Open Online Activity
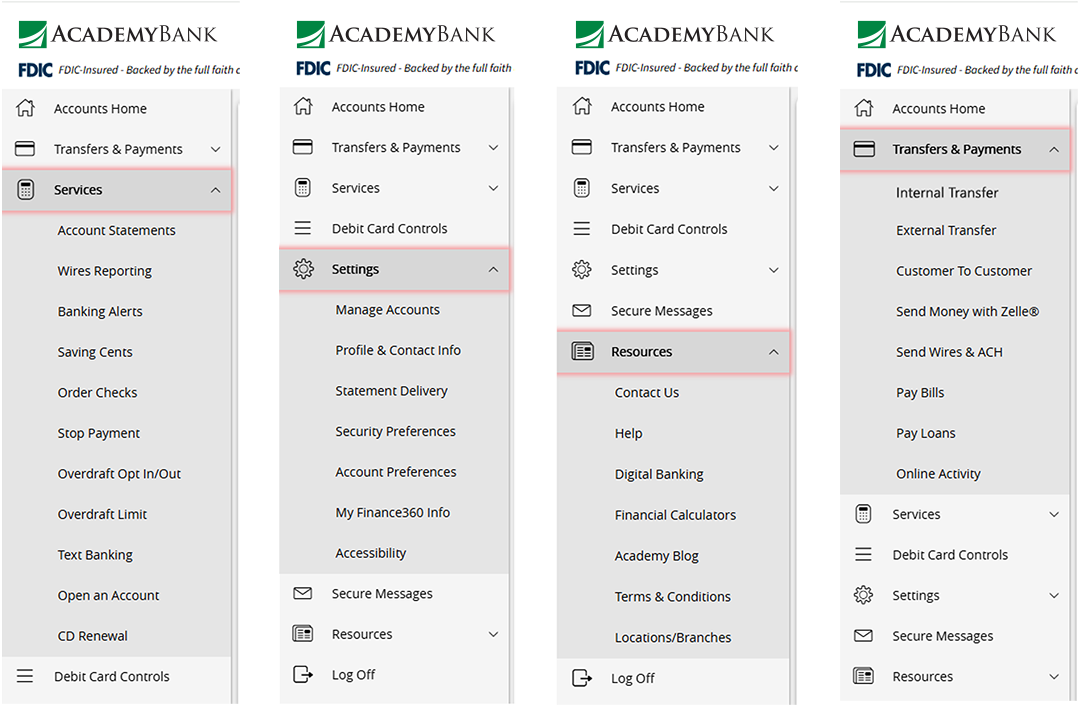Viewport: 1080px width, 707px height. click(938, 473)
